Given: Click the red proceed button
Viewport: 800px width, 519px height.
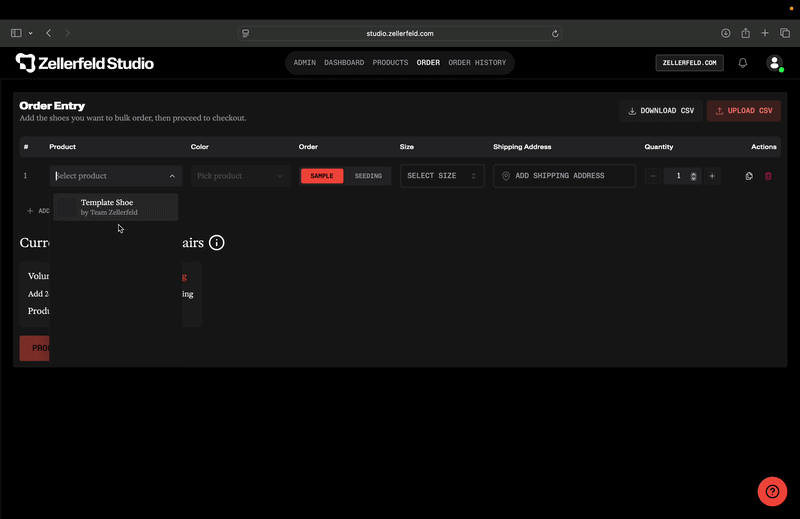Looking at the screenshot, I should [35, 348].
